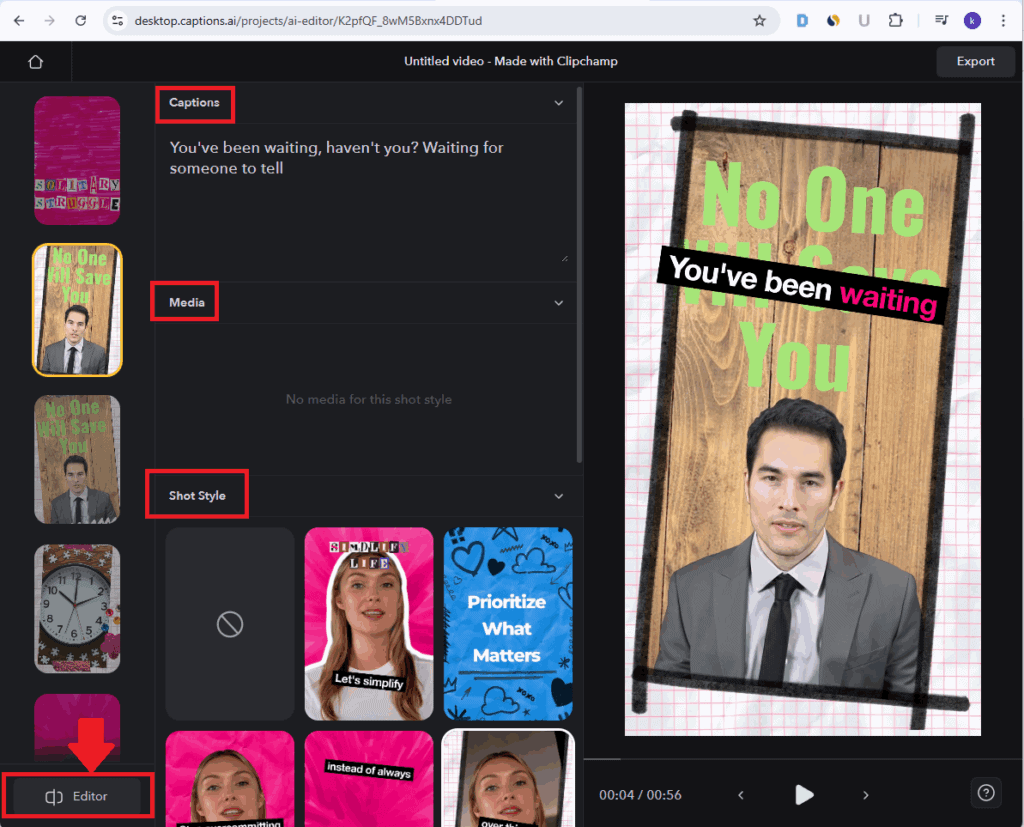Click the browser forward arrow
This screenshot has width=1024, height=827.
click(50, 21)
